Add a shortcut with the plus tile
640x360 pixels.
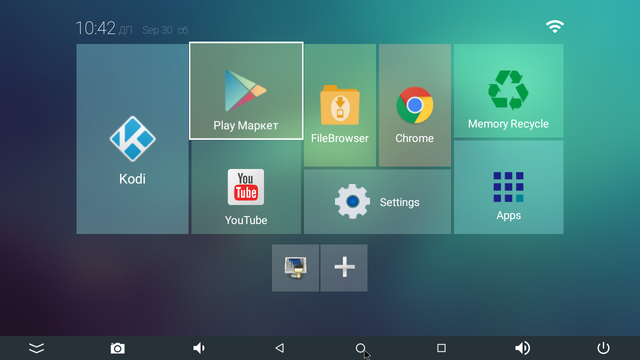(x=344, y=268)
